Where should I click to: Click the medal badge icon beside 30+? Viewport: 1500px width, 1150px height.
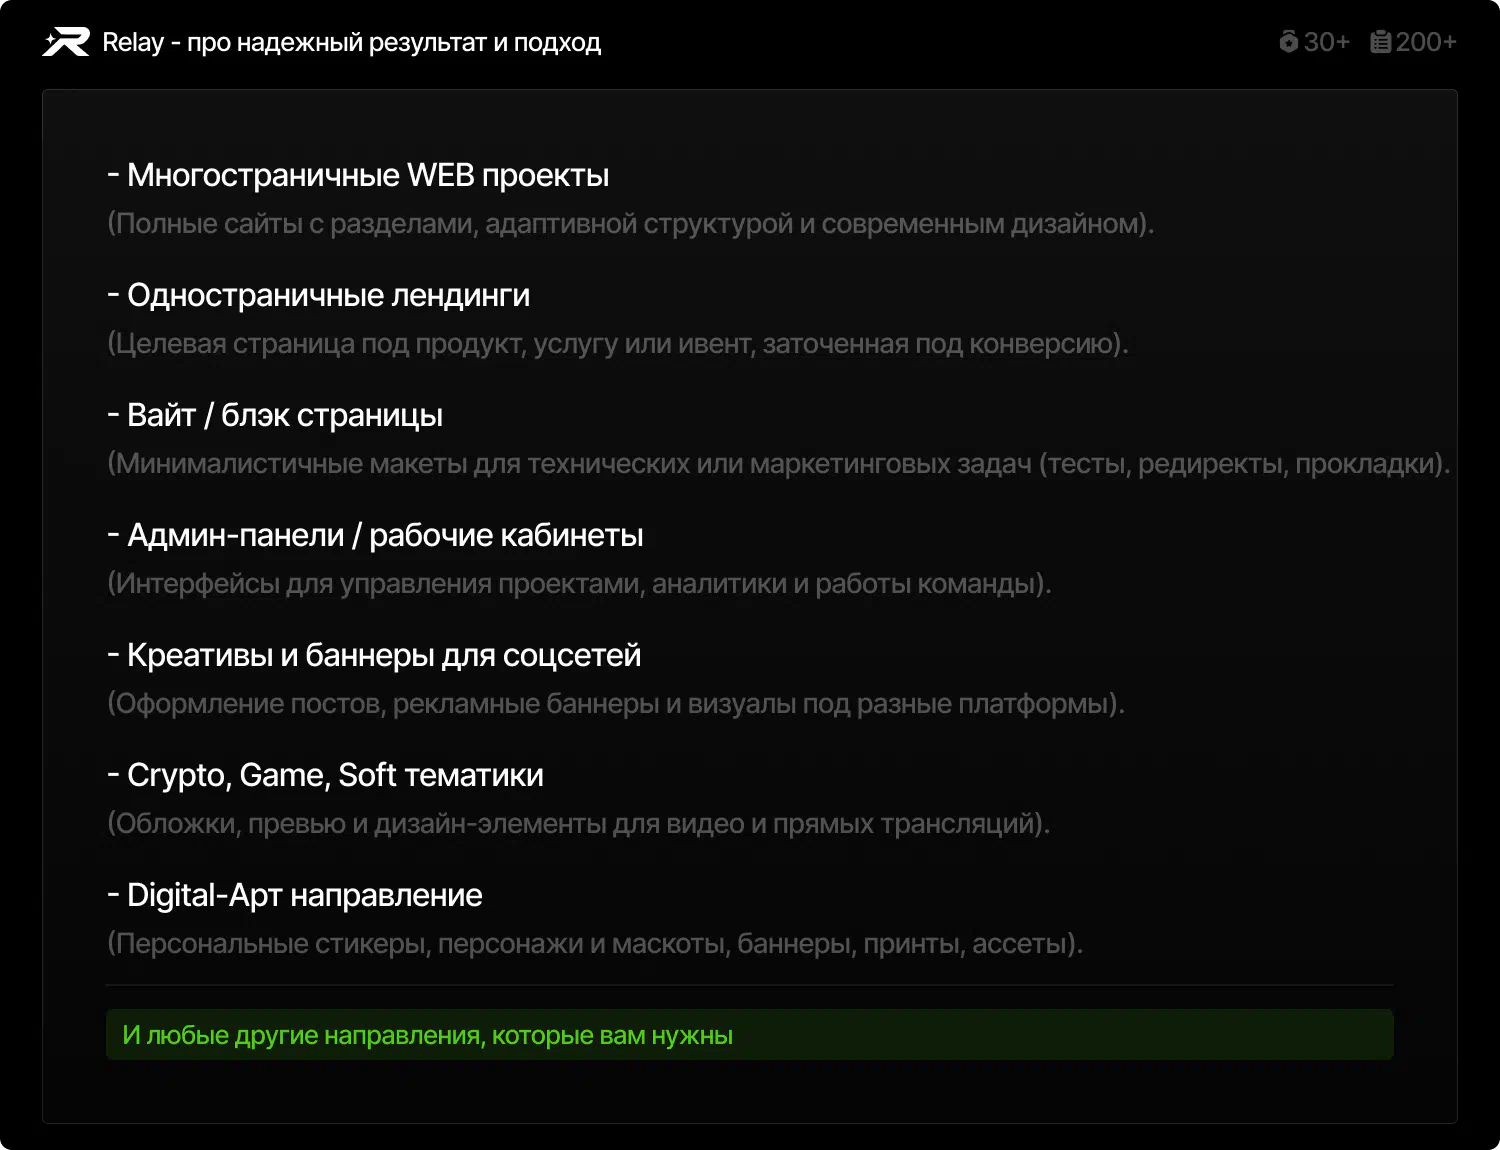[x=1288, y=42]
